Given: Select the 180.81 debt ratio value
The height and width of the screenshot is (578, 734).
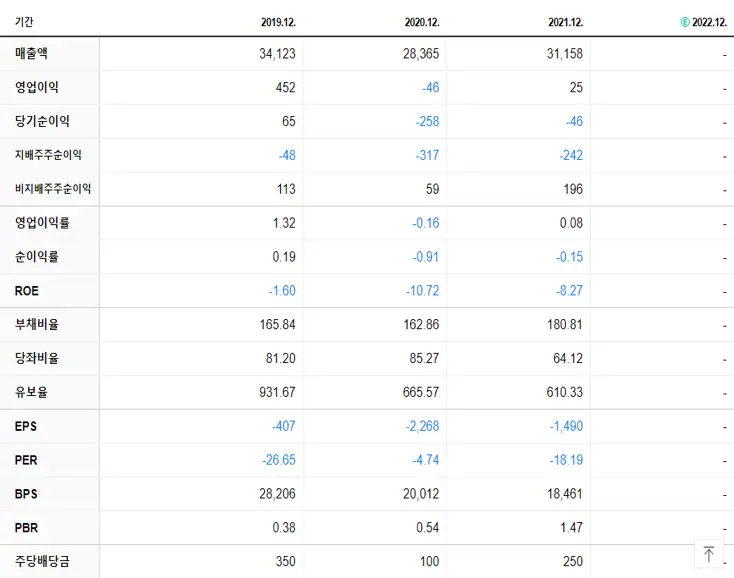Looking at the screenshot, I should tap(565, 325).
